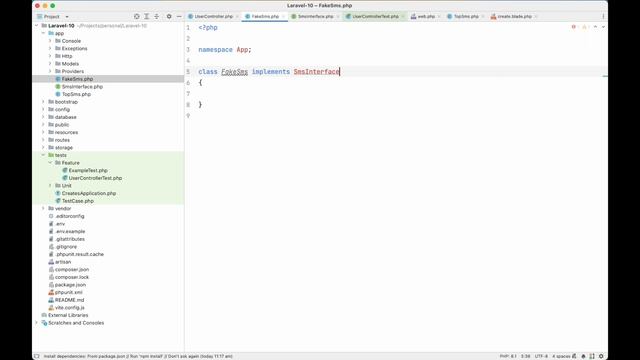This screenshot has width=640, height=360.
Task: Select composer.json file
Action: pos(72,269)
